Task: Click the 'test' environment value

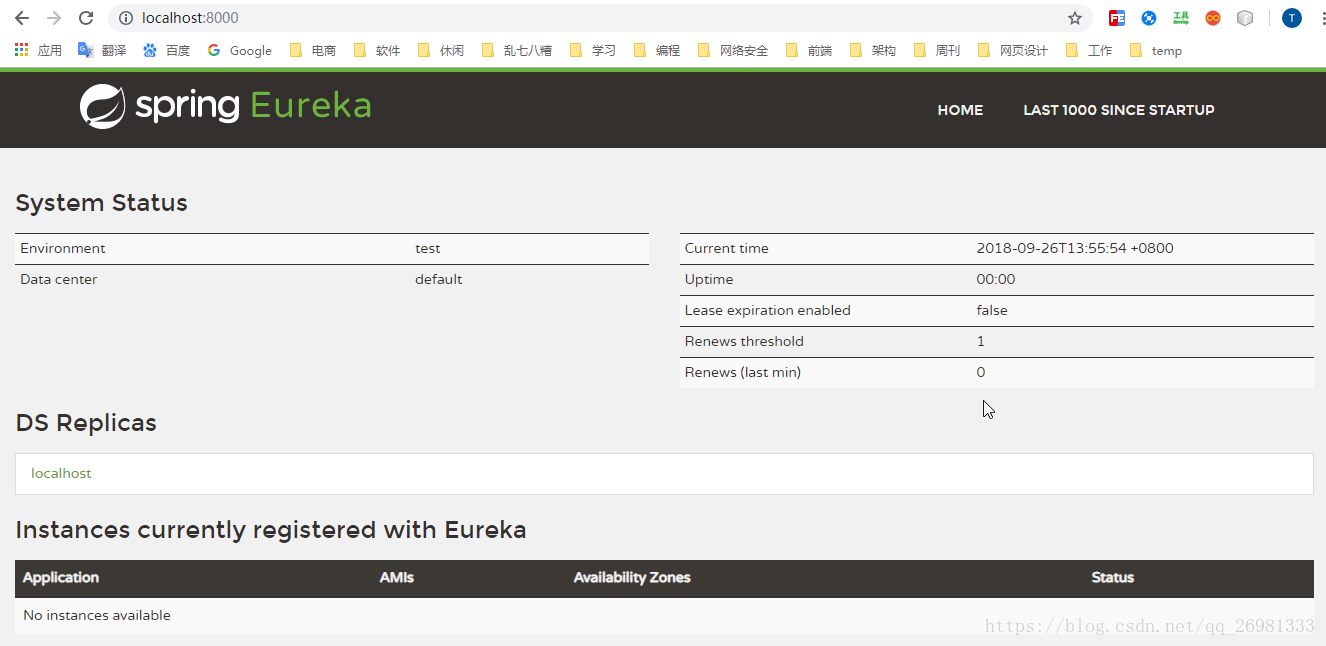Action: [428, 248]
